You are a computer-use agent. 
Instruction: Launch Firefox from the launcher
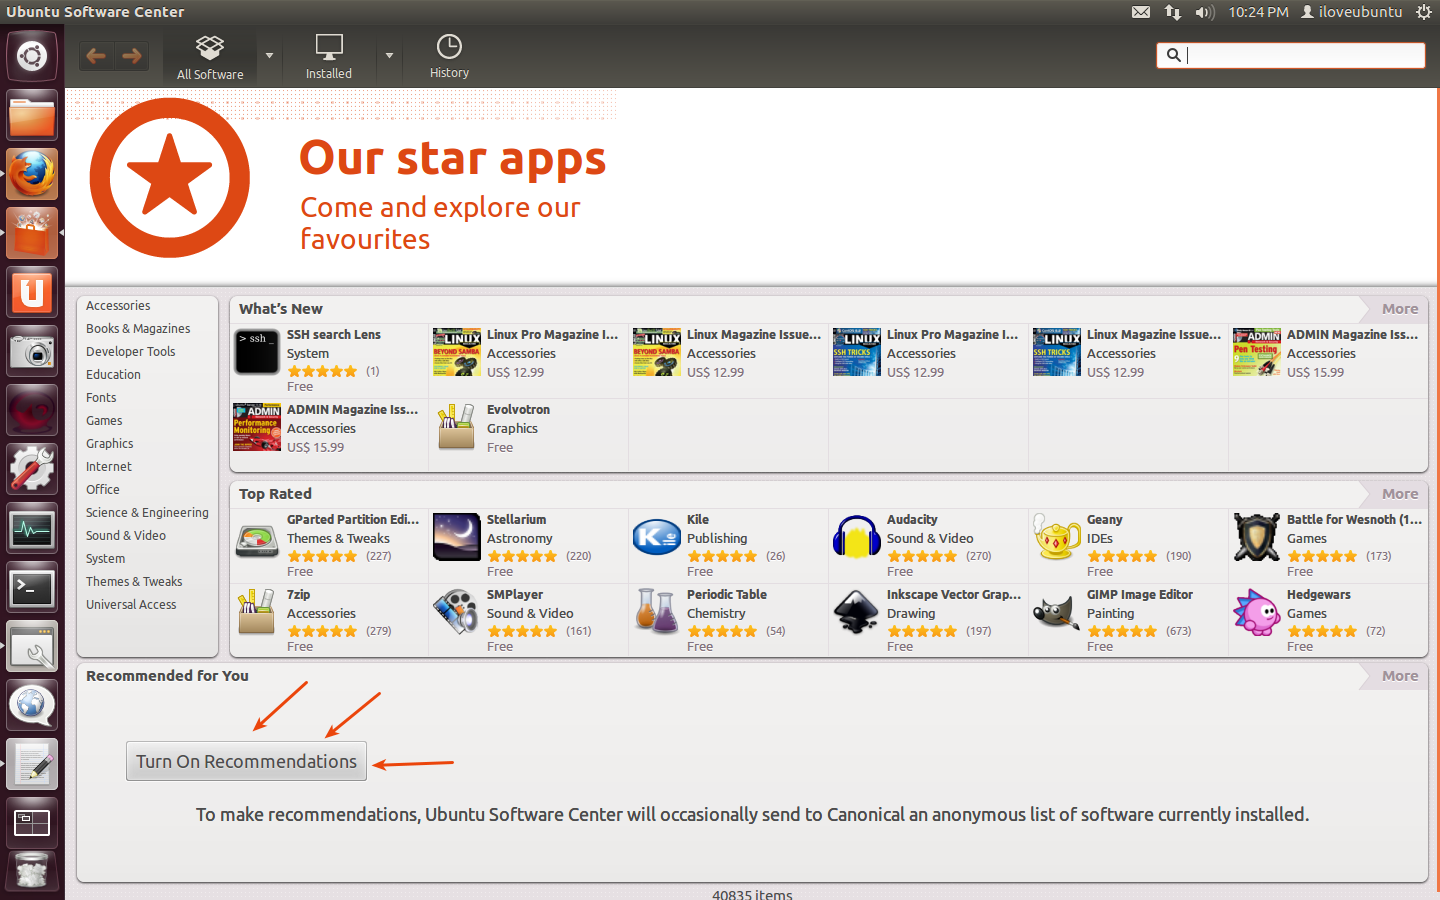[x=32, y=174]
